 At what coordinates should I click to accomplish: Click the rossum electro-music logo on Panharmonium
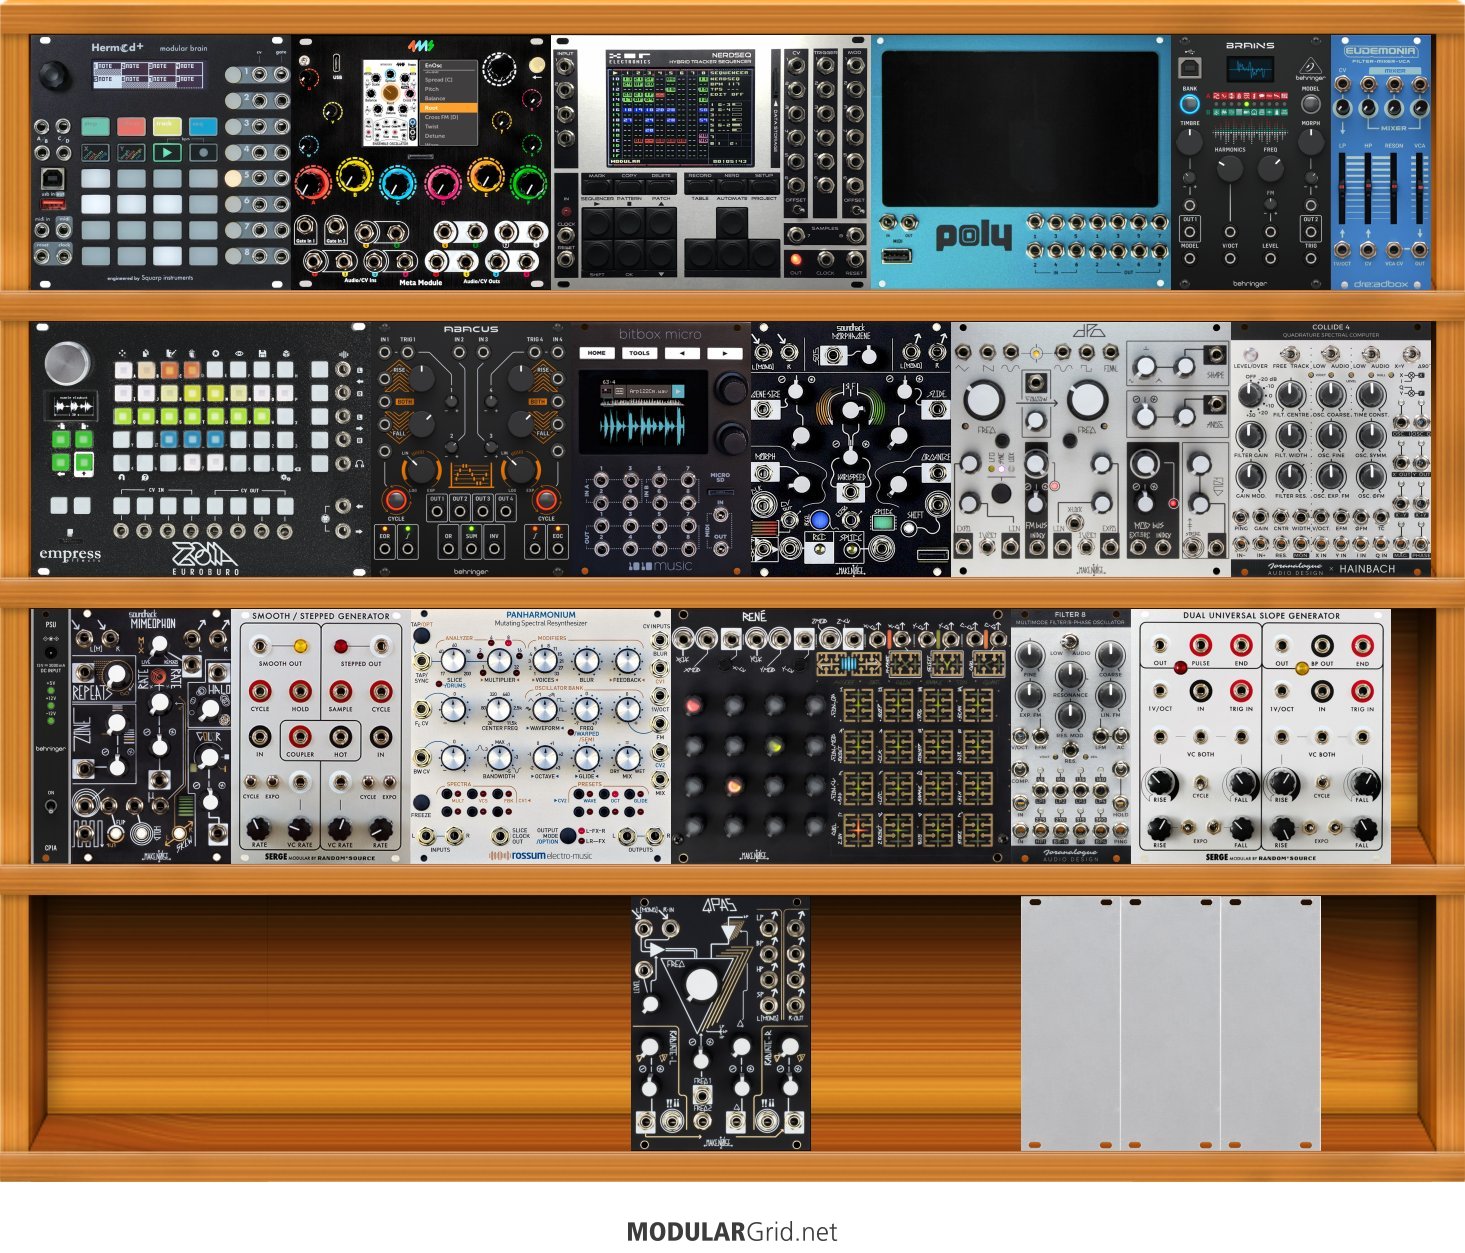pyautogui.click(x=540, y=856)
